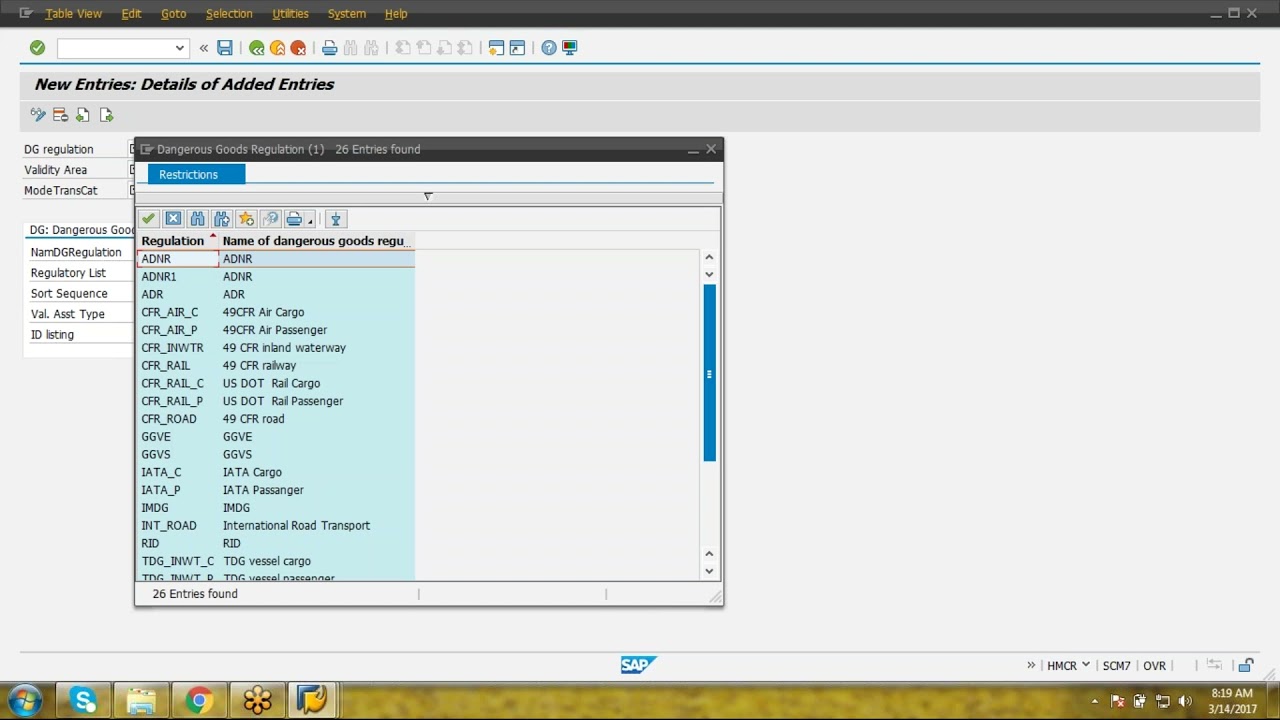The height and width of the screenshot is (720, 1280).
Task: Click the Generate Shortcut icon
Action: tap(517, 48)
